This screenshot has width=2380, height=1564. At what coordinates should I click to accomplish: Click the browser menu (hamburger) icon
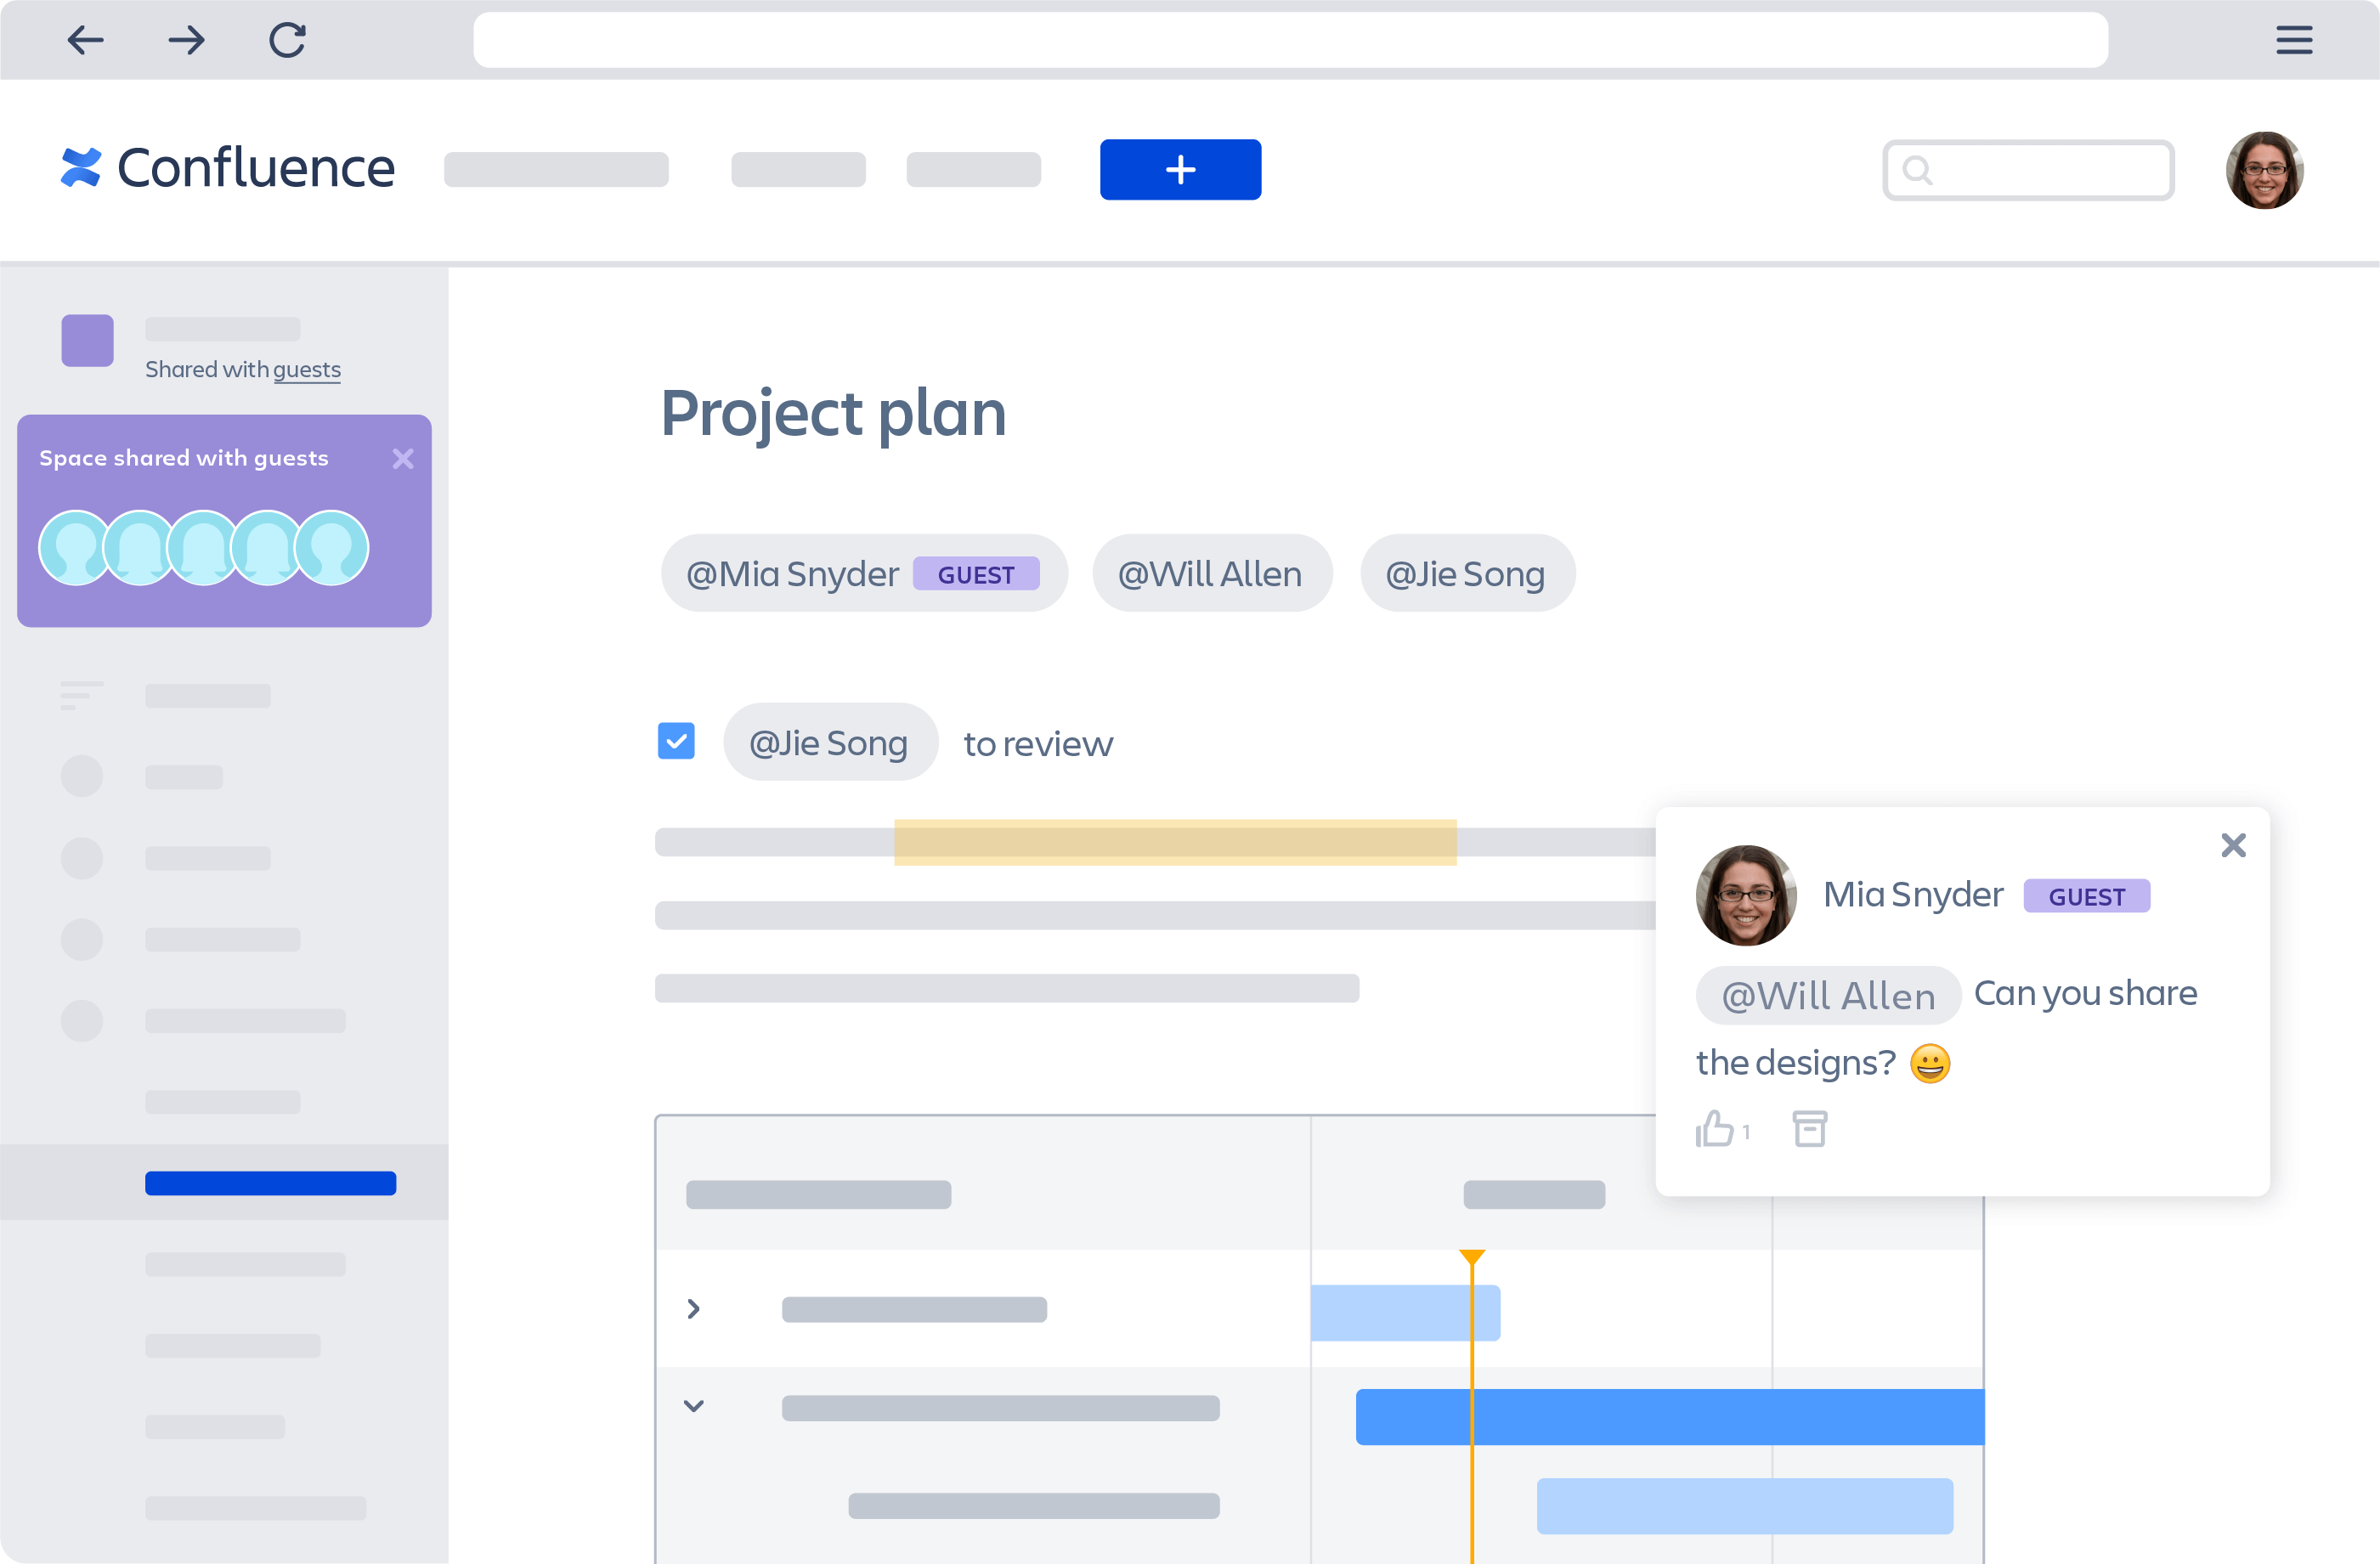pyautogui.click(x=2294, y=38)
